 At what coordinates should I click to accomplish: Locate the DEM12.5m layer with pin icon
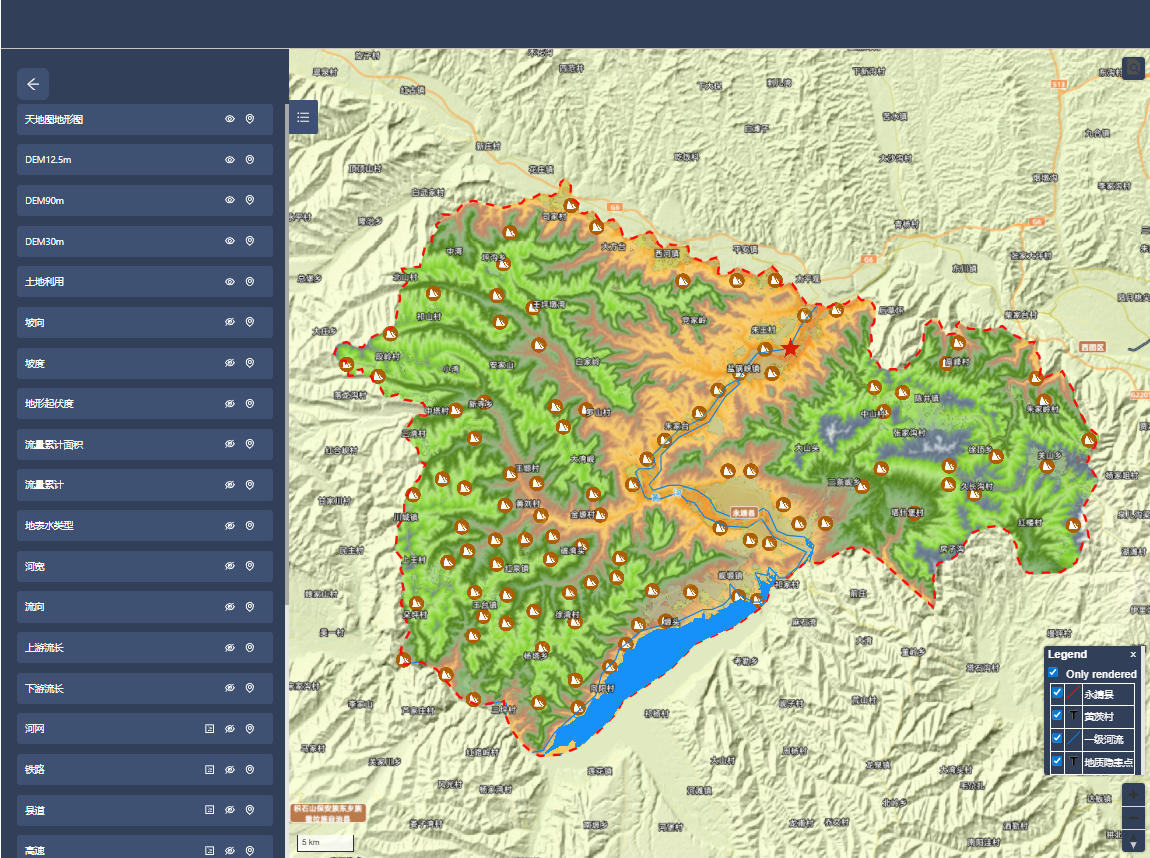click(x=250, y=160)
